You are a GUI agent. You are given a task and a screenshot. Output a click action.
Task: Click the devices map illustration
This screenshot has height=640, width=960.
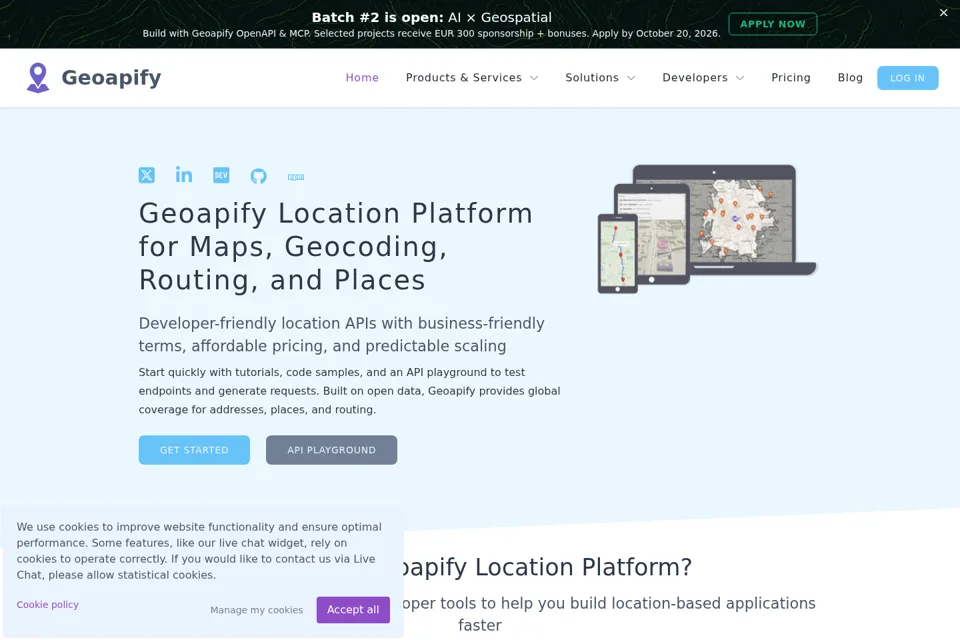tap(707, 228)
